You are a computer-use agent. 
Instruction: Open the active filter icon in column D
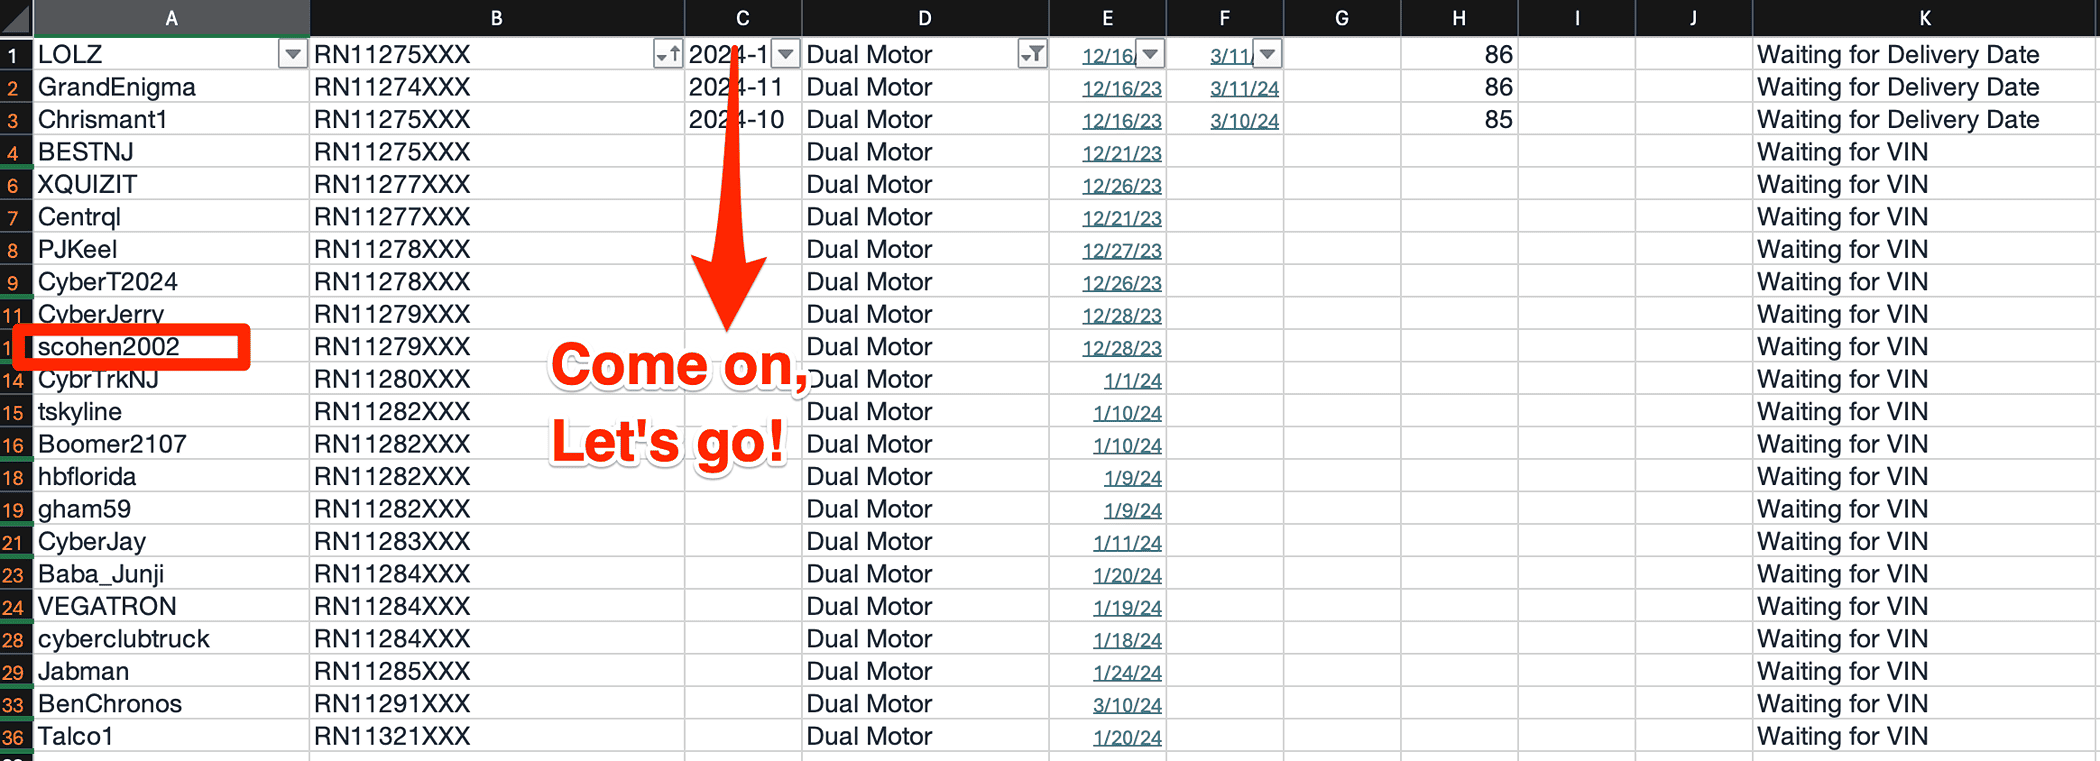coord(1032,54)
